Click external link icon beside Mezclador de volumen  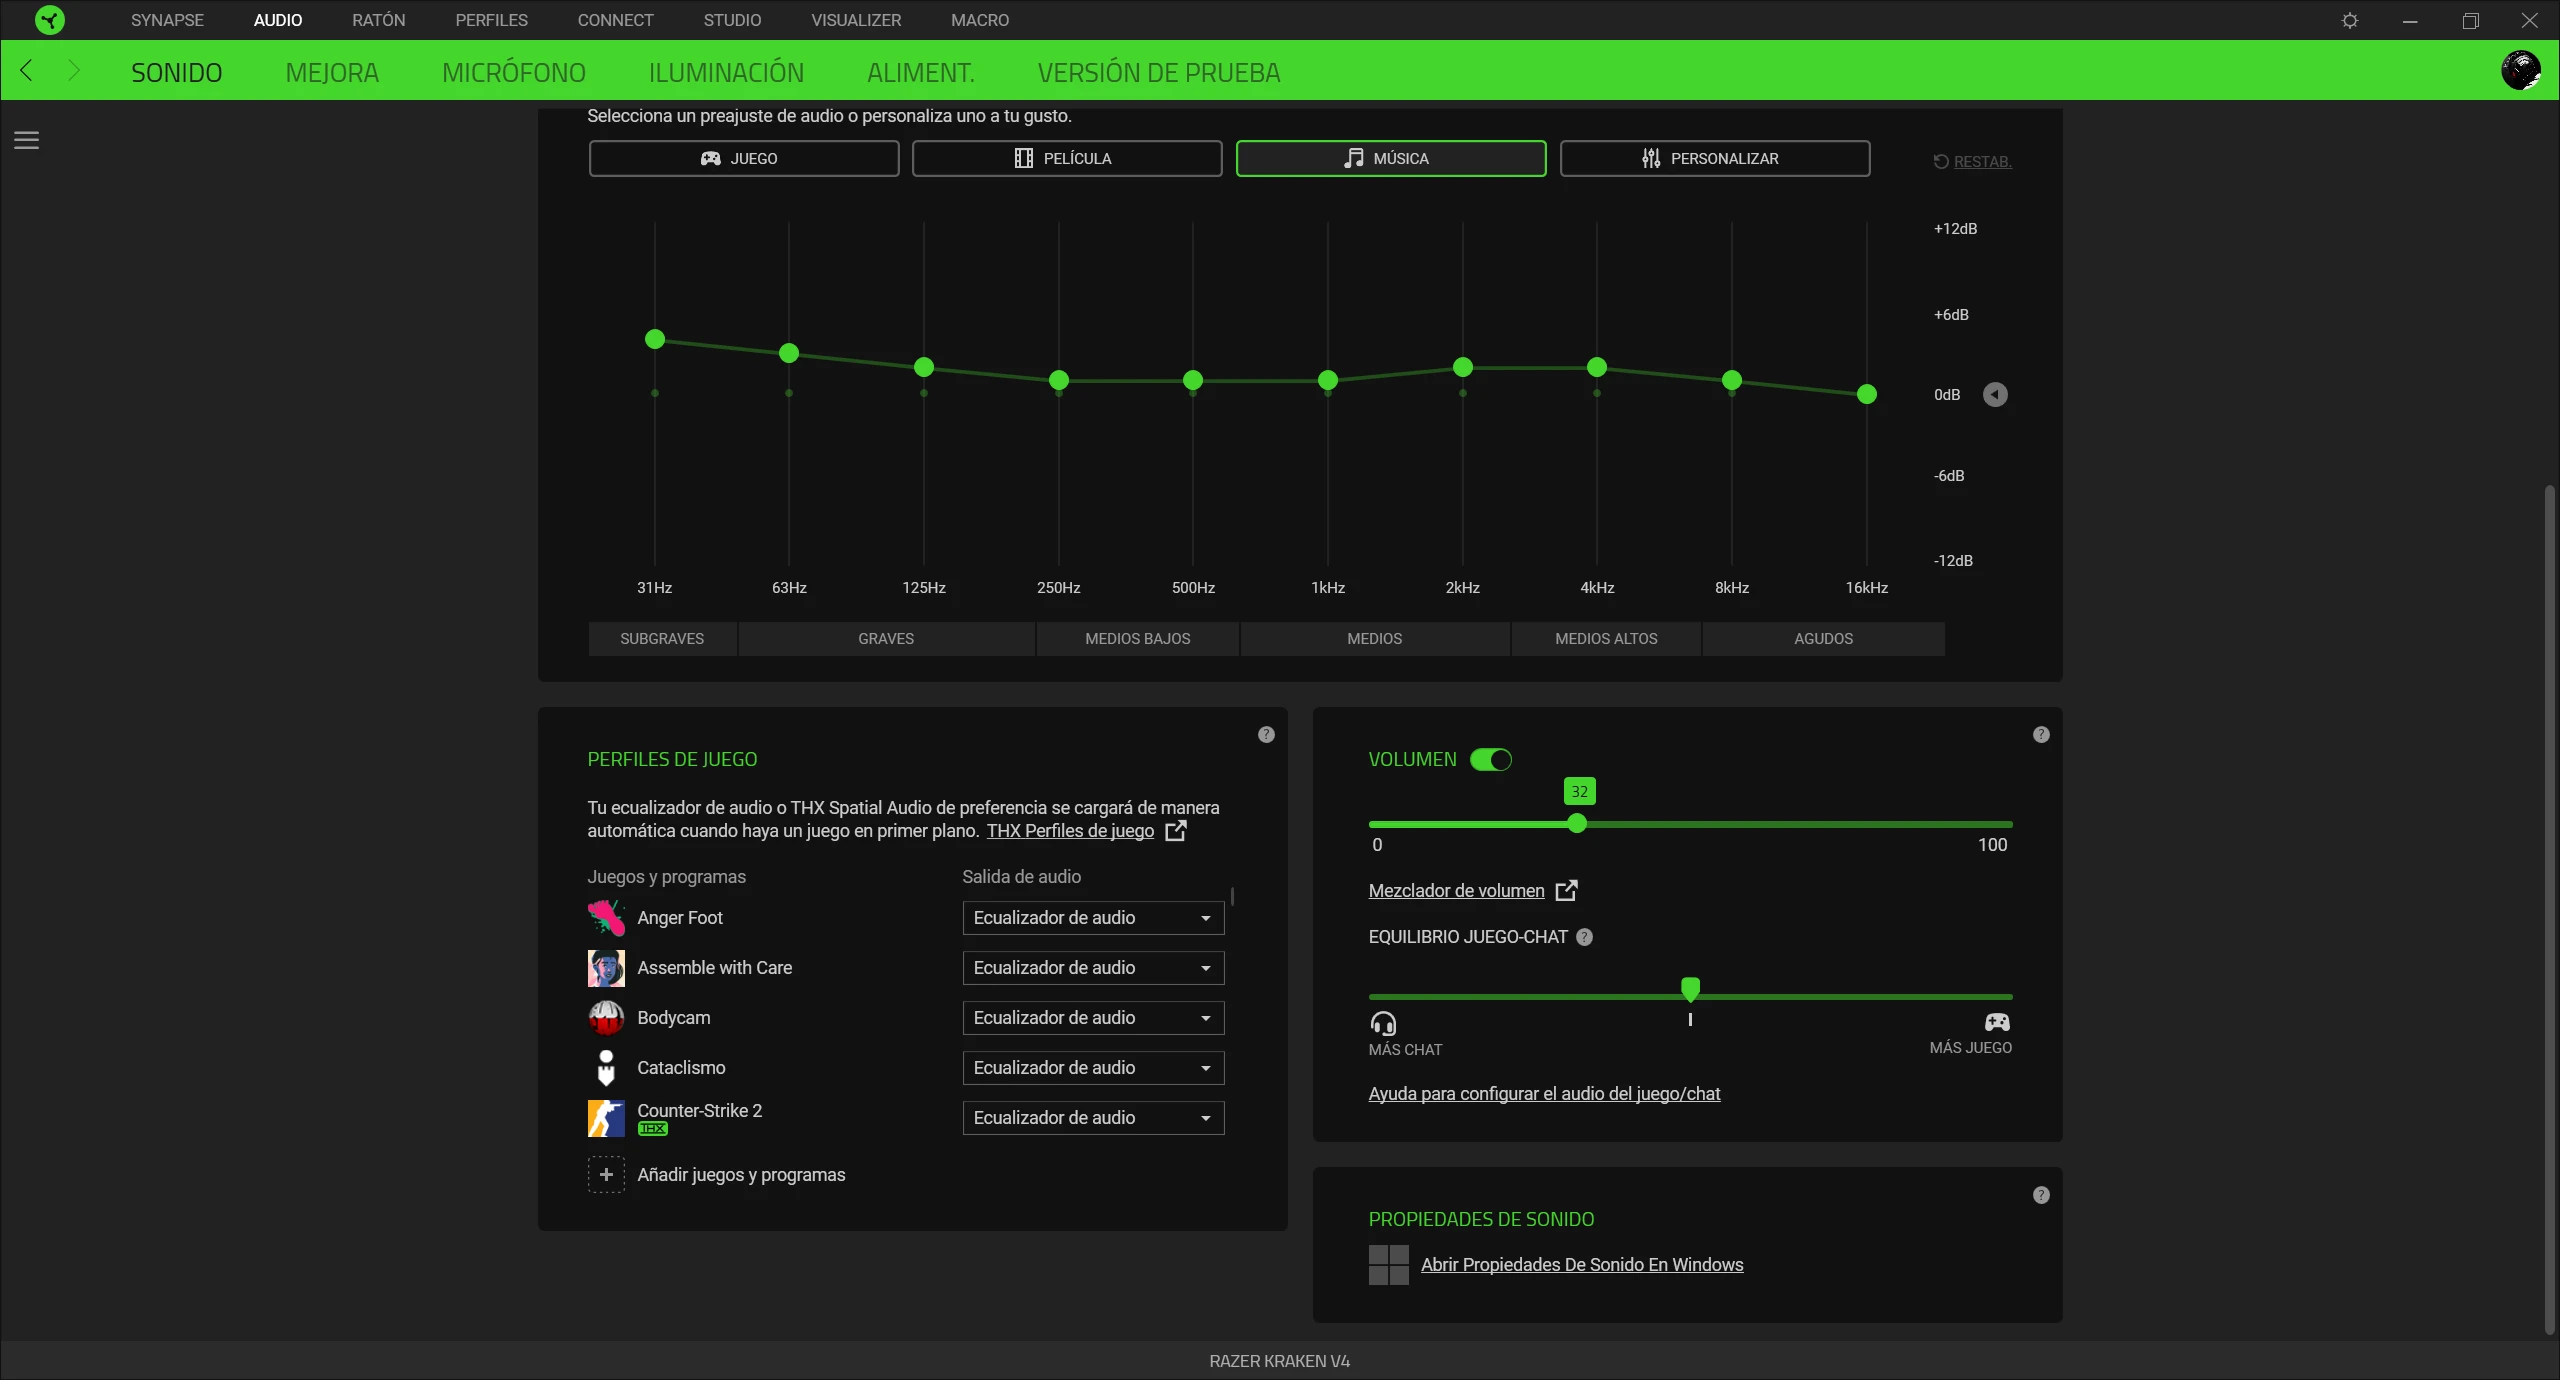(1567, 890)
